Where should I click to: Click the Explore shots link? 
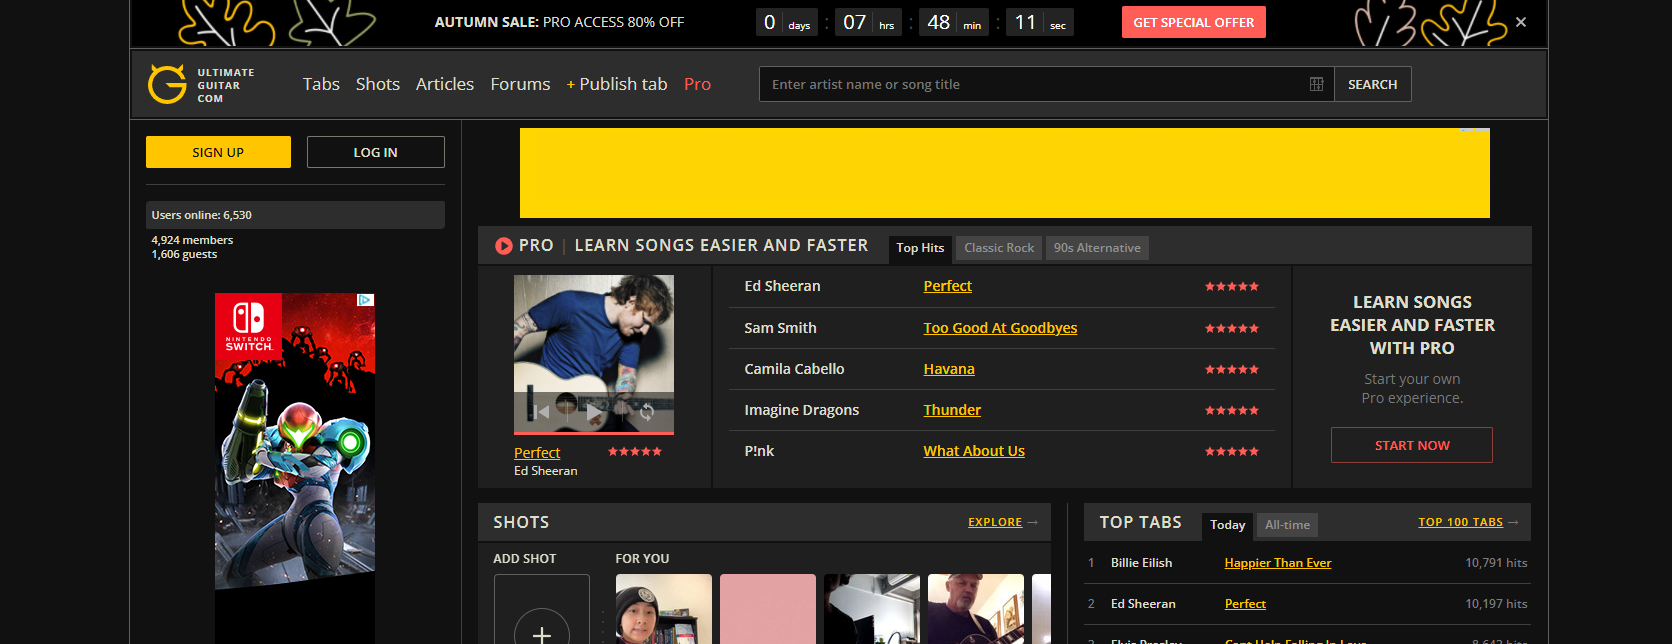point(995,522)
